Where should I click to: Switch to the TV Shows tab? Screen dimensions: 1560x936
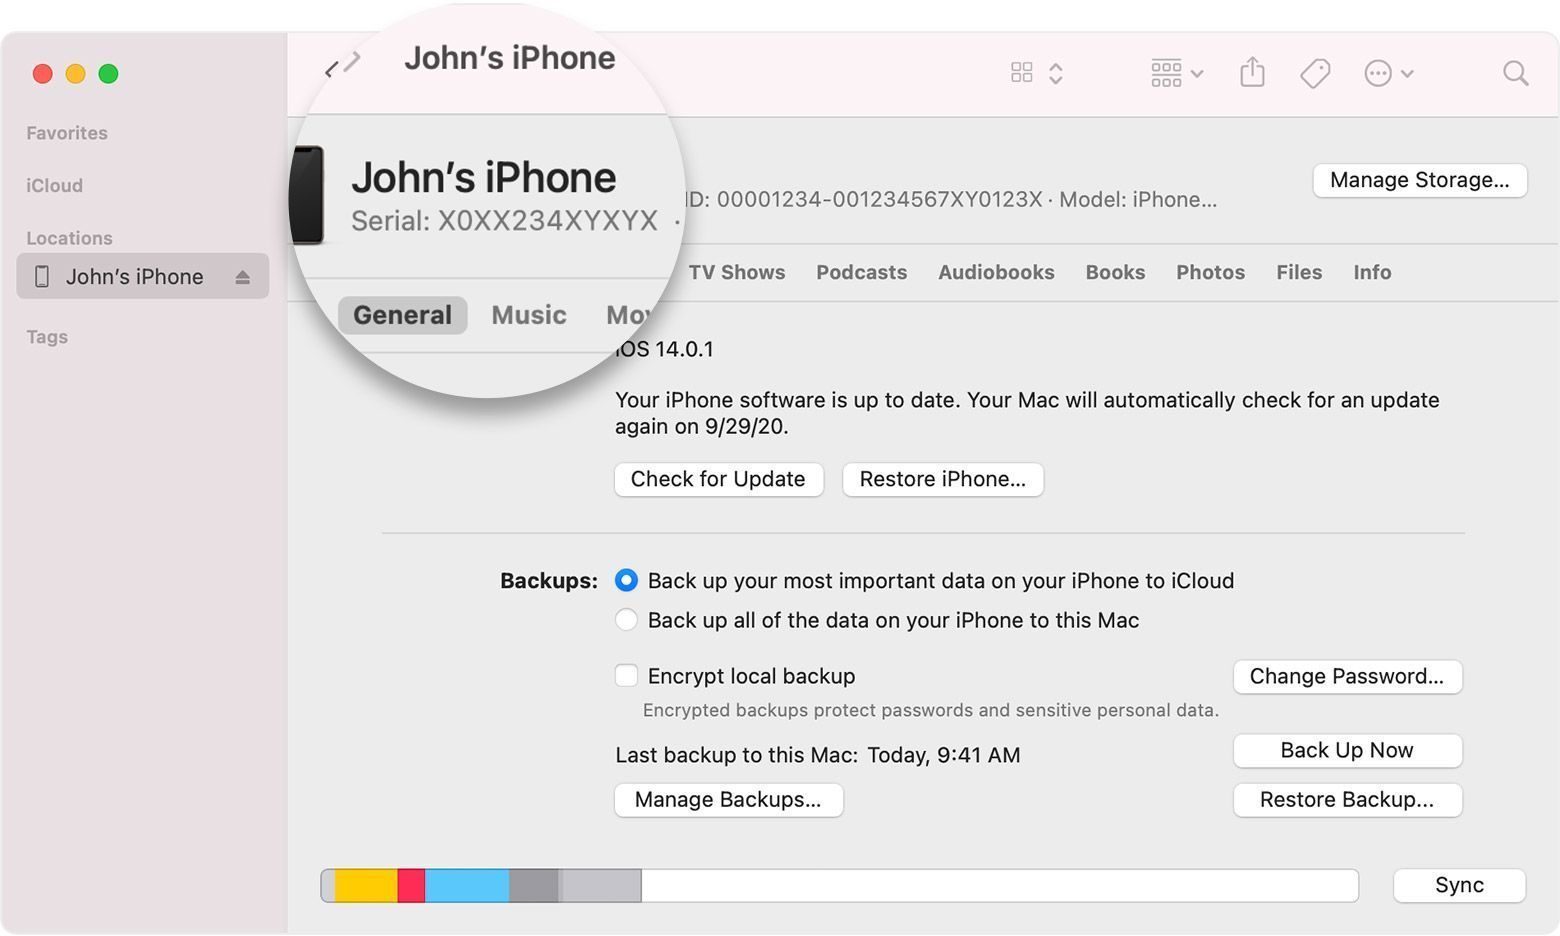[737, 273]
